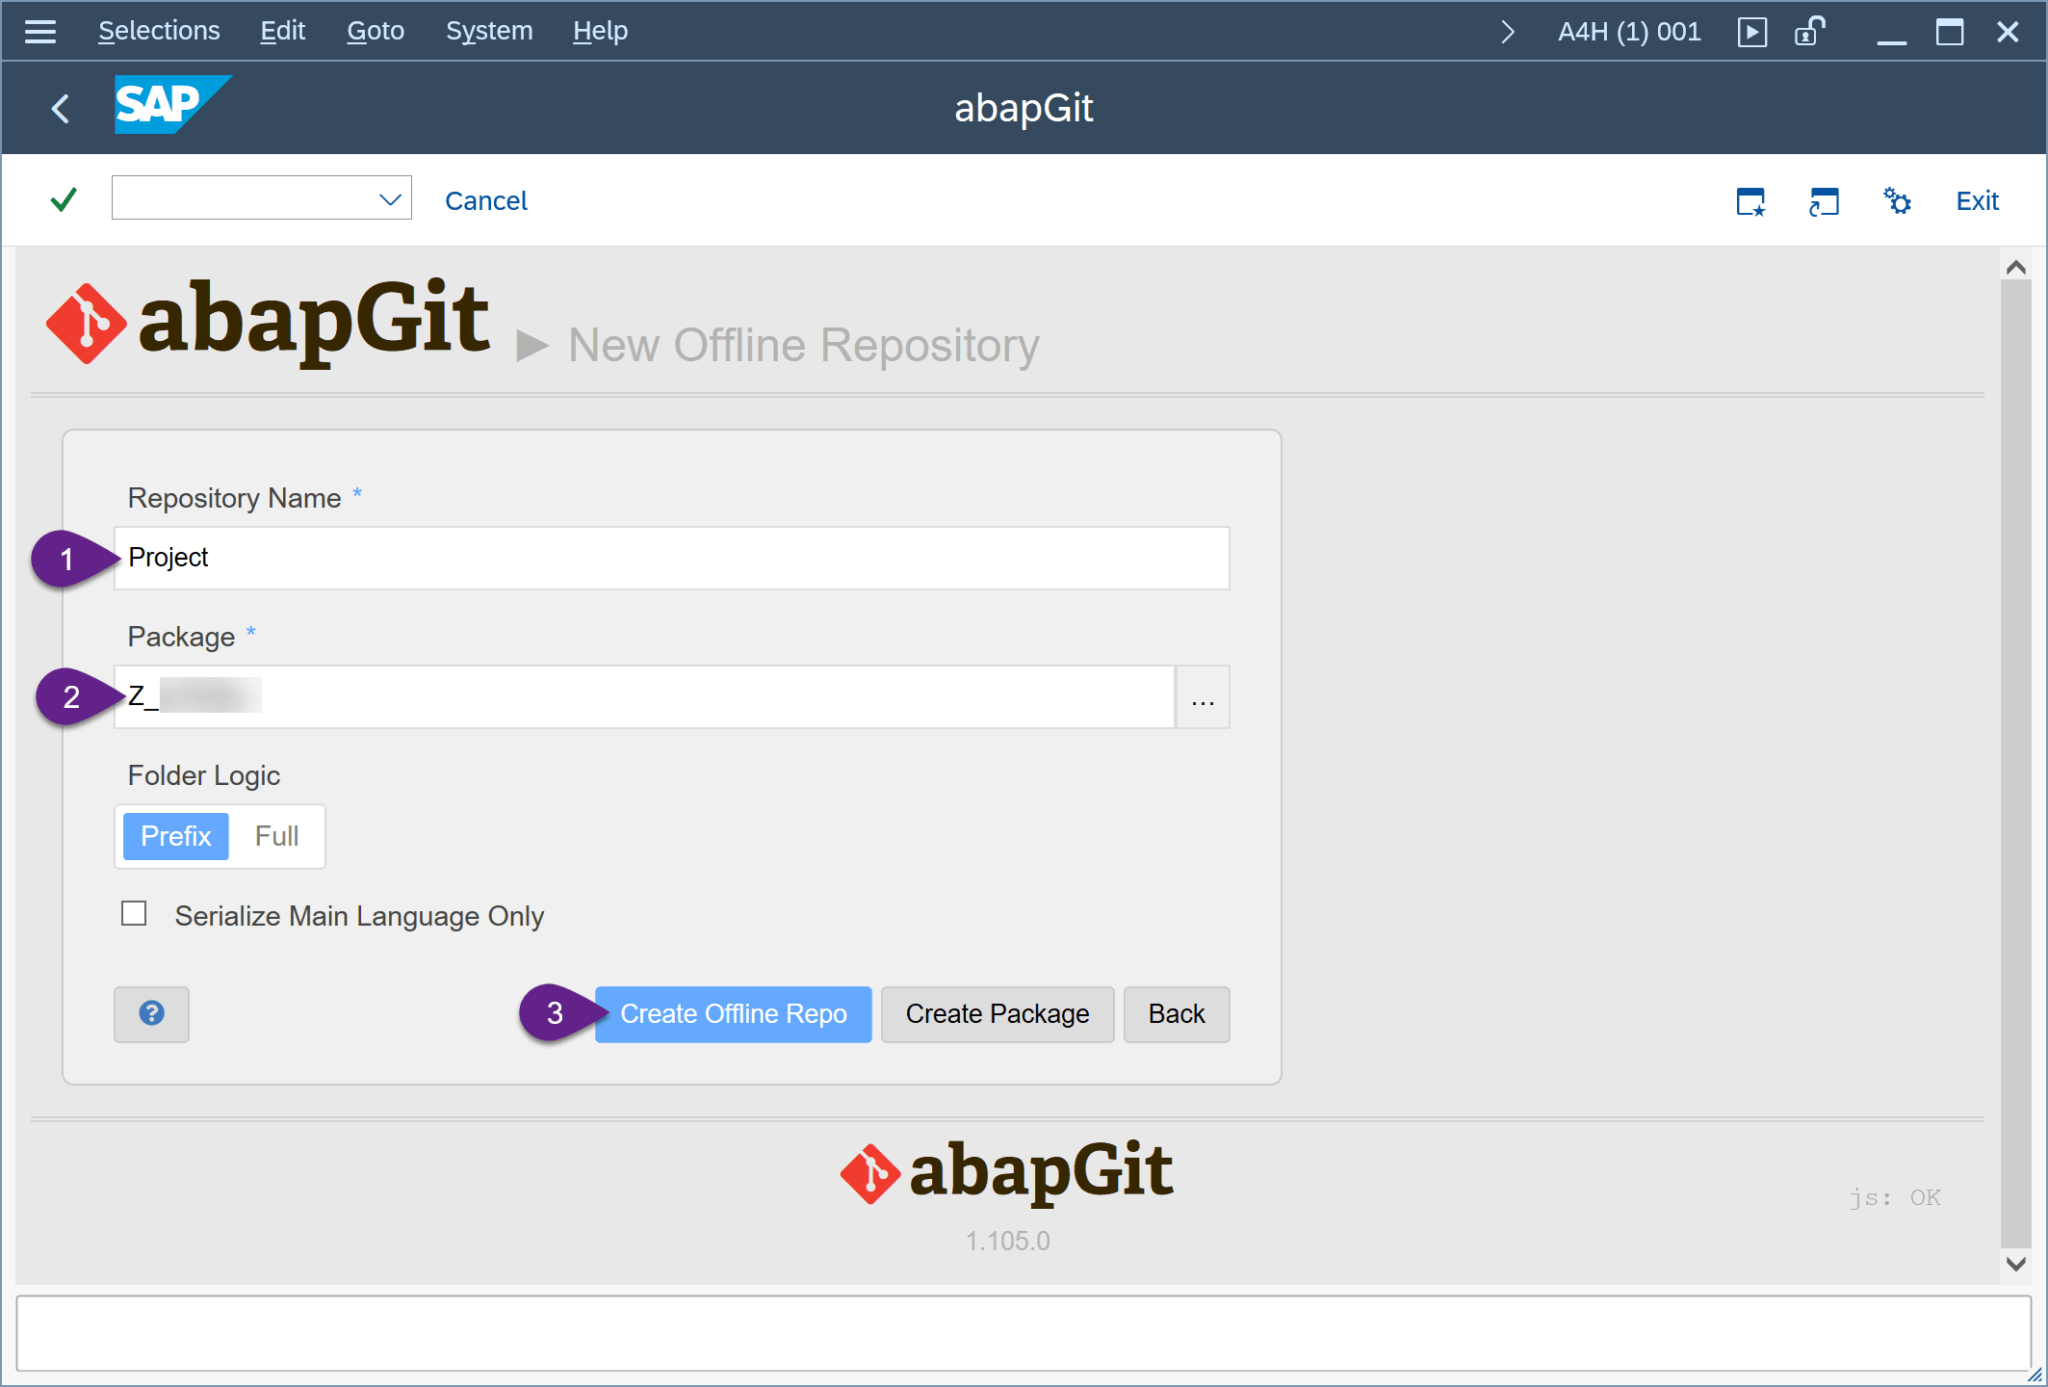
Task: Select the Prefix folder logic option
Action: 174,836
